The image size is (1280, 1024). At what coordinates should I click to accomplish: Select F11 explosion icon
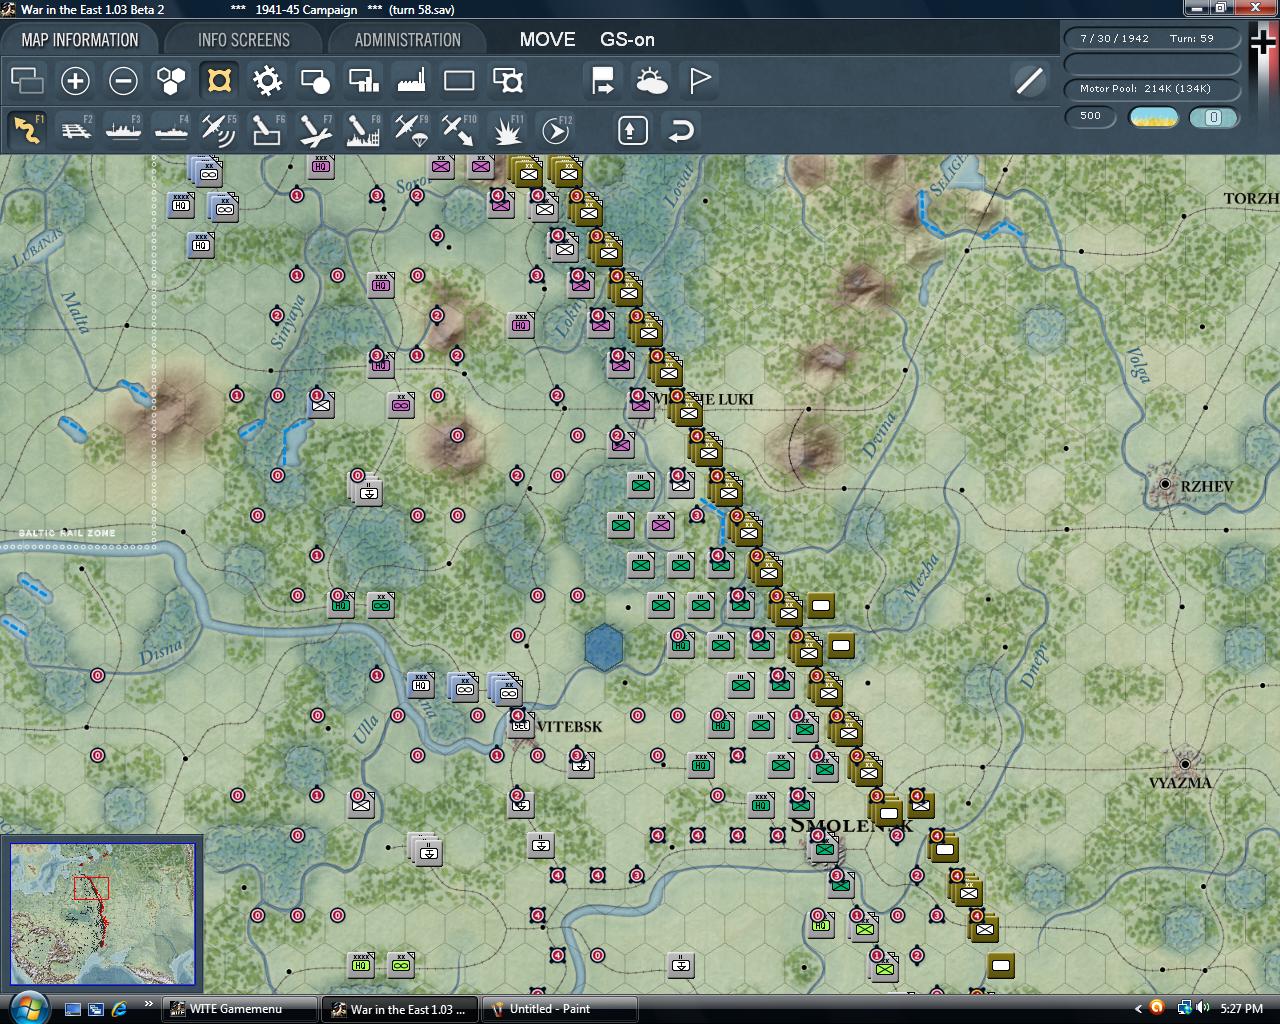pos(507,130)
